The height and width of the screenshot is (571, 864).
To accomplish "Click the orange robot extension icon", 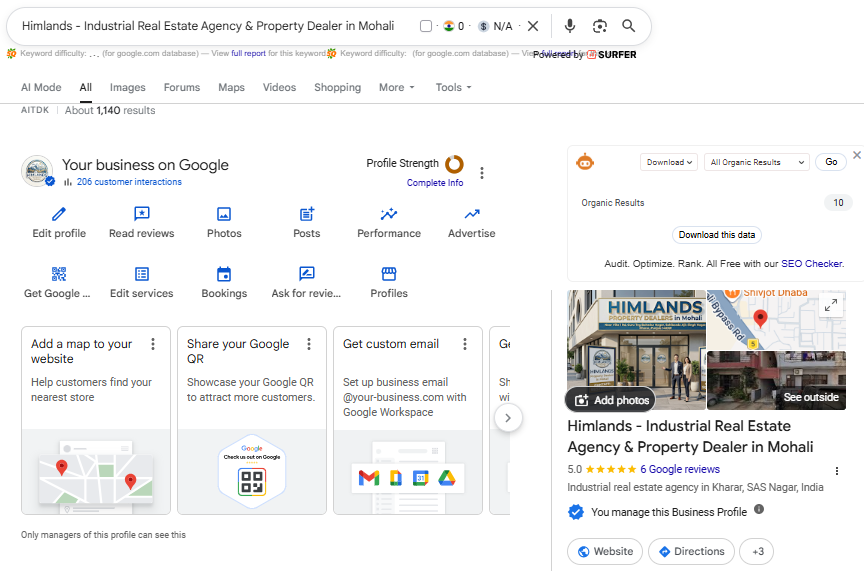I will pyautogui.click(x=585, y=162).
